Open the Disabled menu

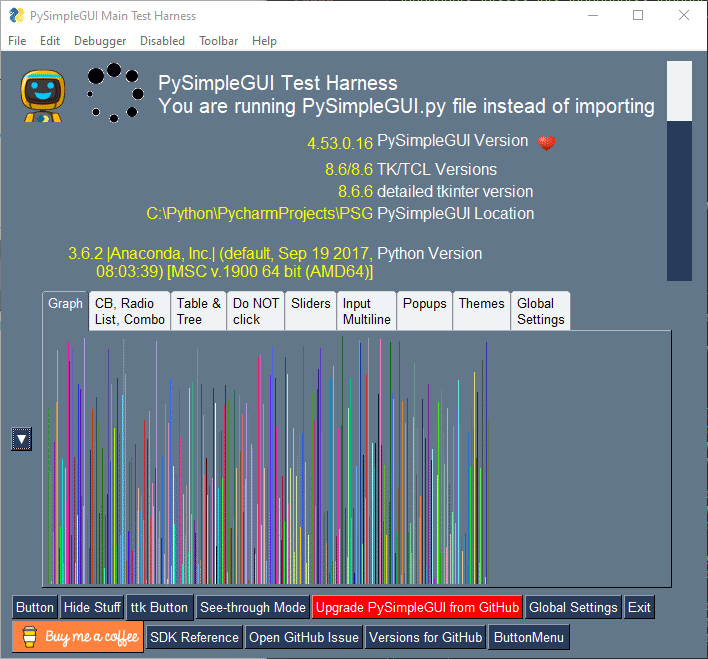click(x=162, y=41)
